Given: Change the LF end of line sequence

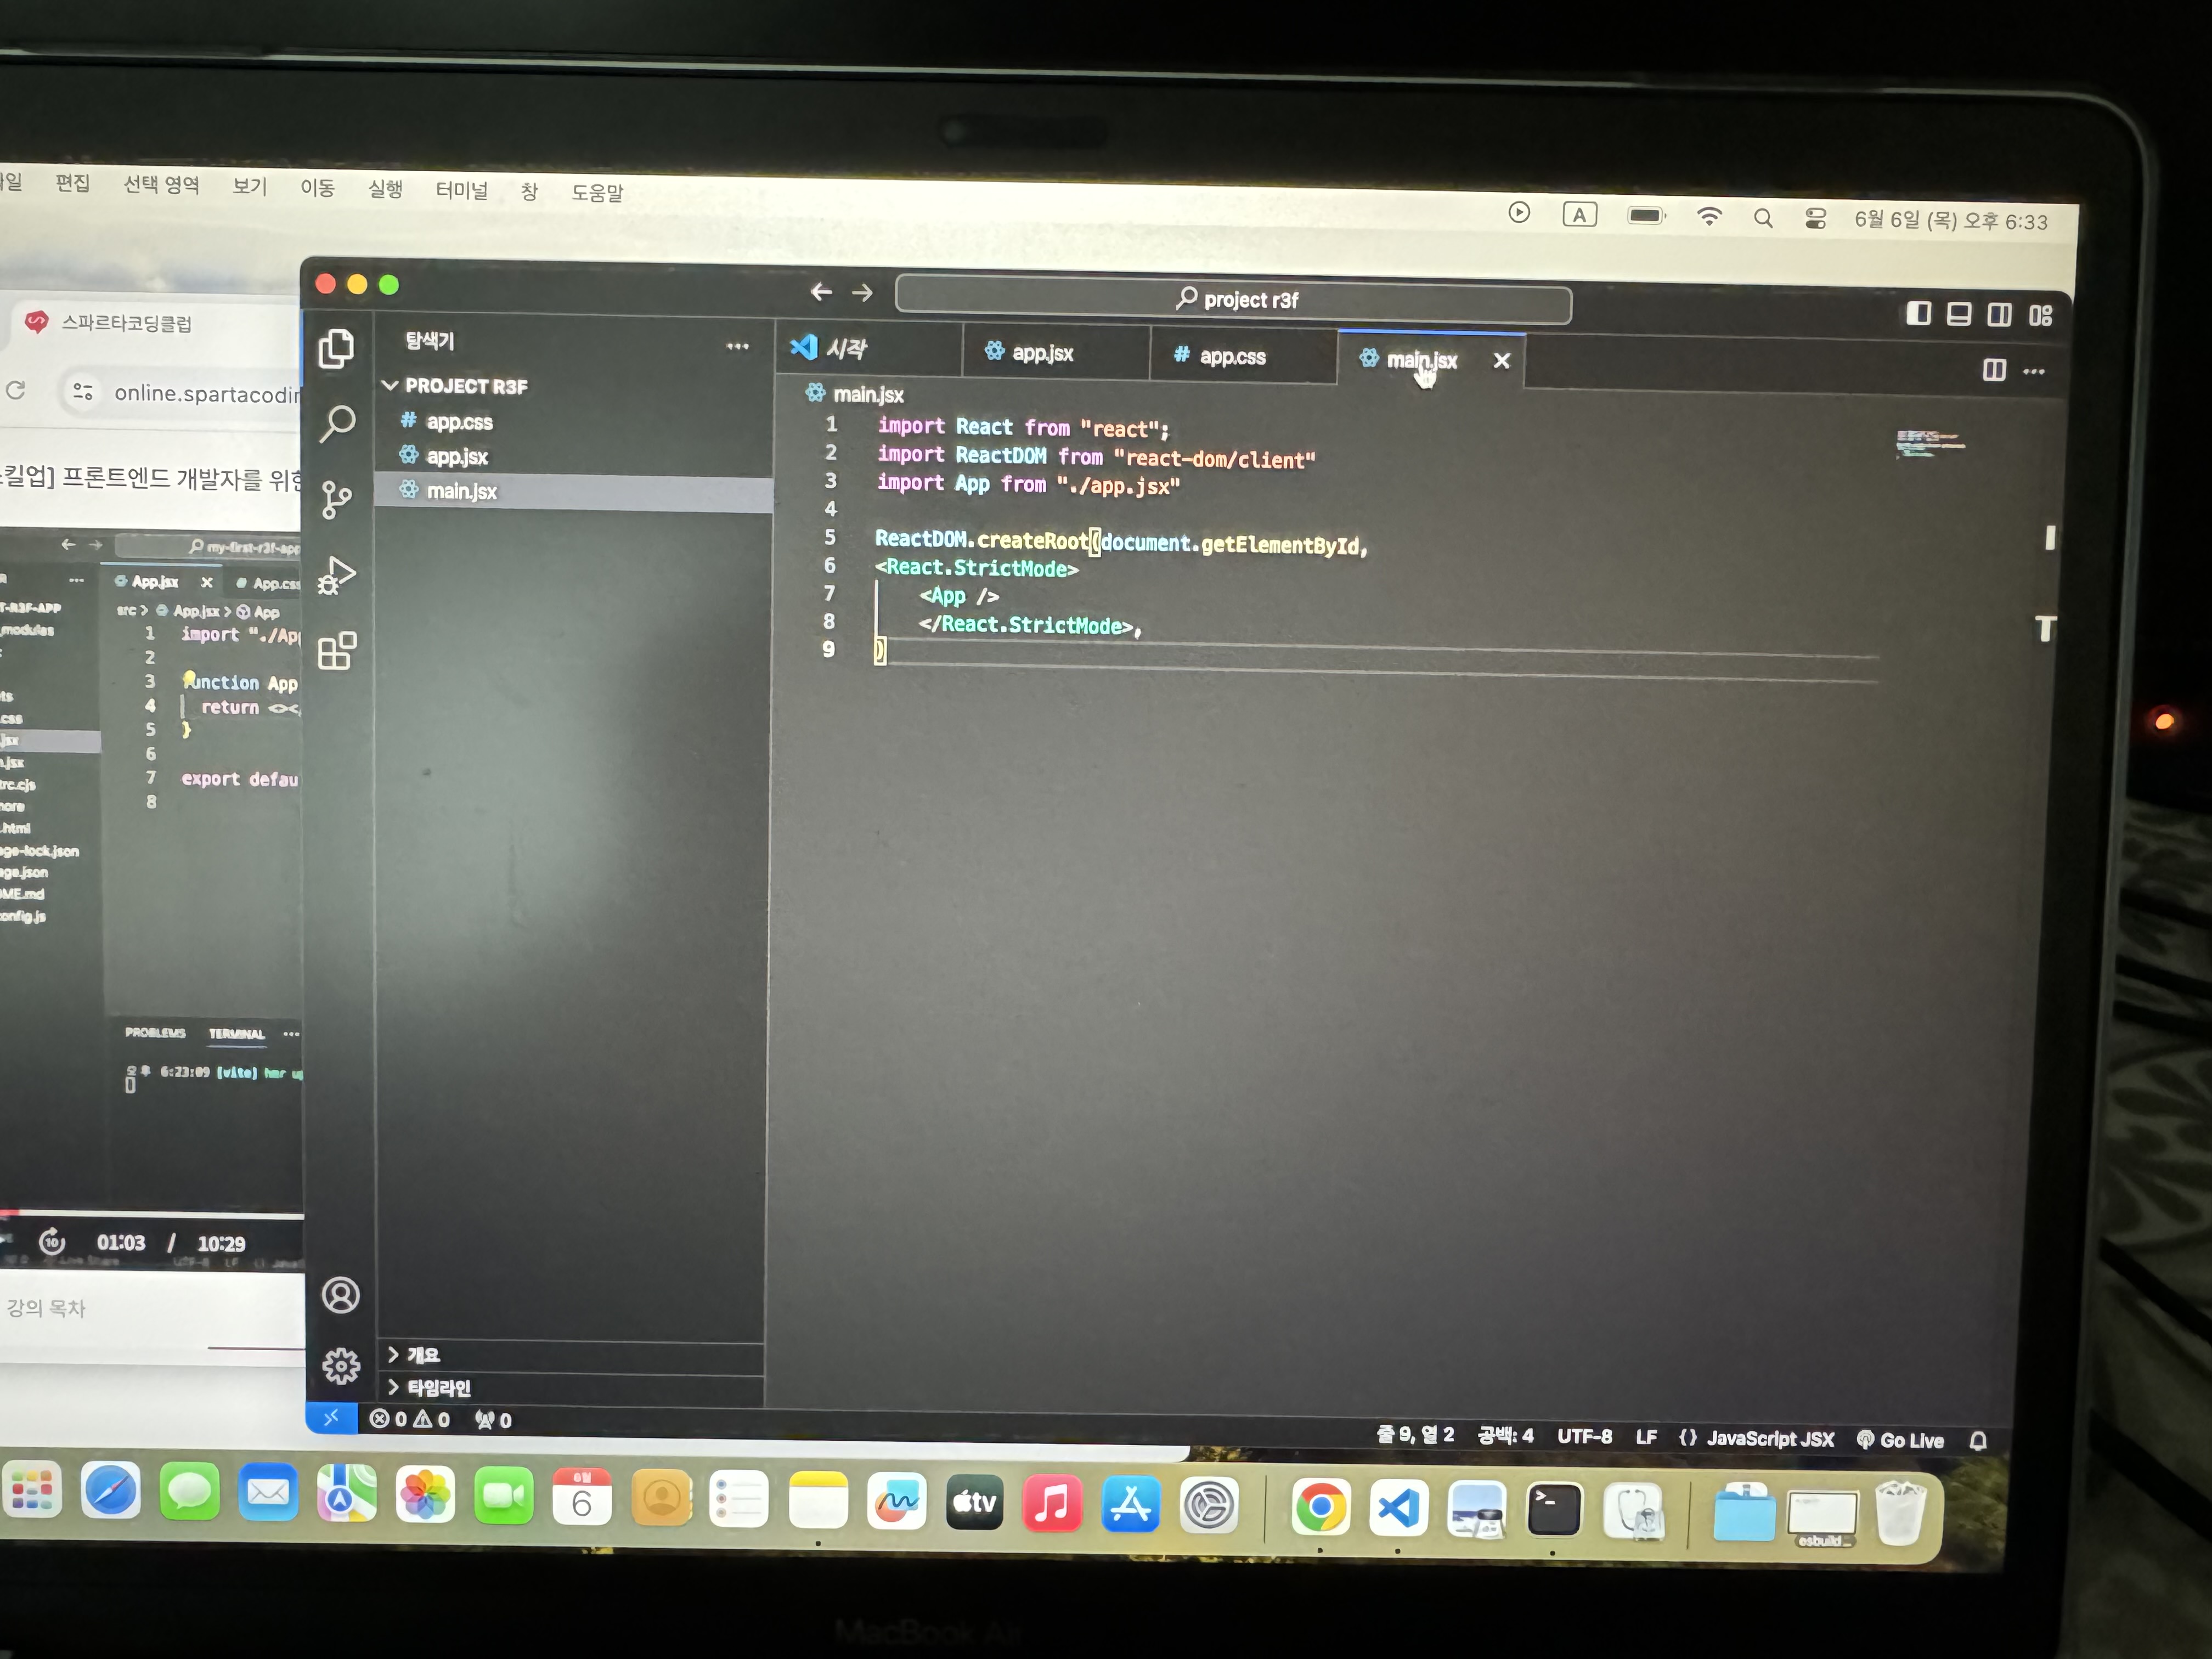Looking at the screenshot, I should (1646, 1437).
